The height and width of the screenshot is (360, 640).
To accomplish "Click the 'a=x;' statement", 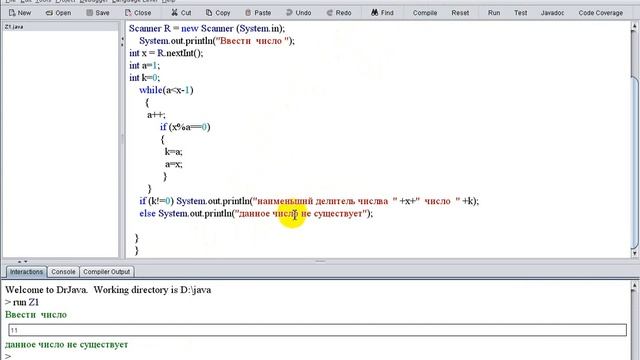I will click(x=173, y=164).
